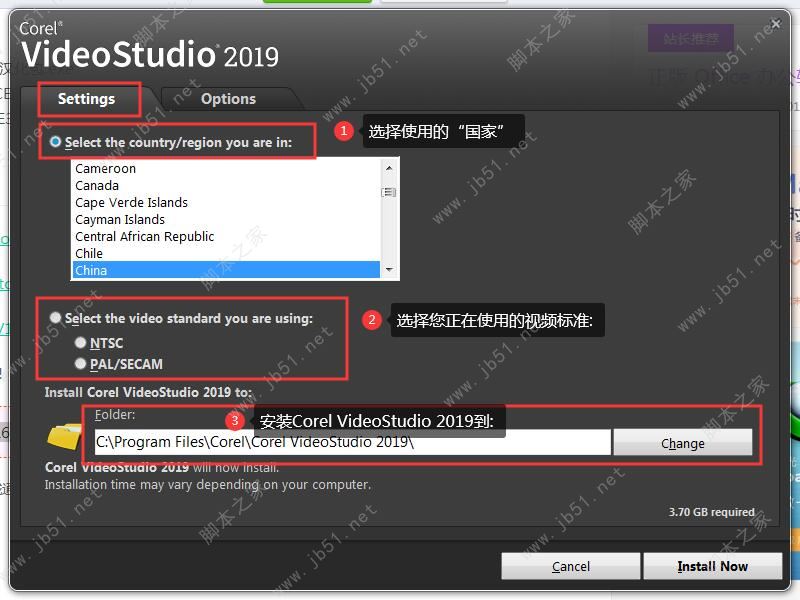800x600 pixels.
Task: Choose PAL/SECAM video standard
Action: 80,364
